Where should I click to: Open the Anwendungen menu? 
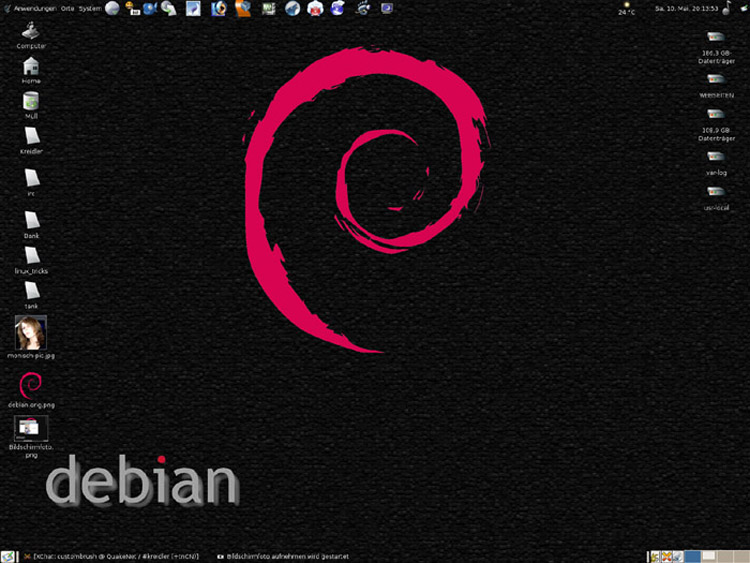[x=30, y=8]
